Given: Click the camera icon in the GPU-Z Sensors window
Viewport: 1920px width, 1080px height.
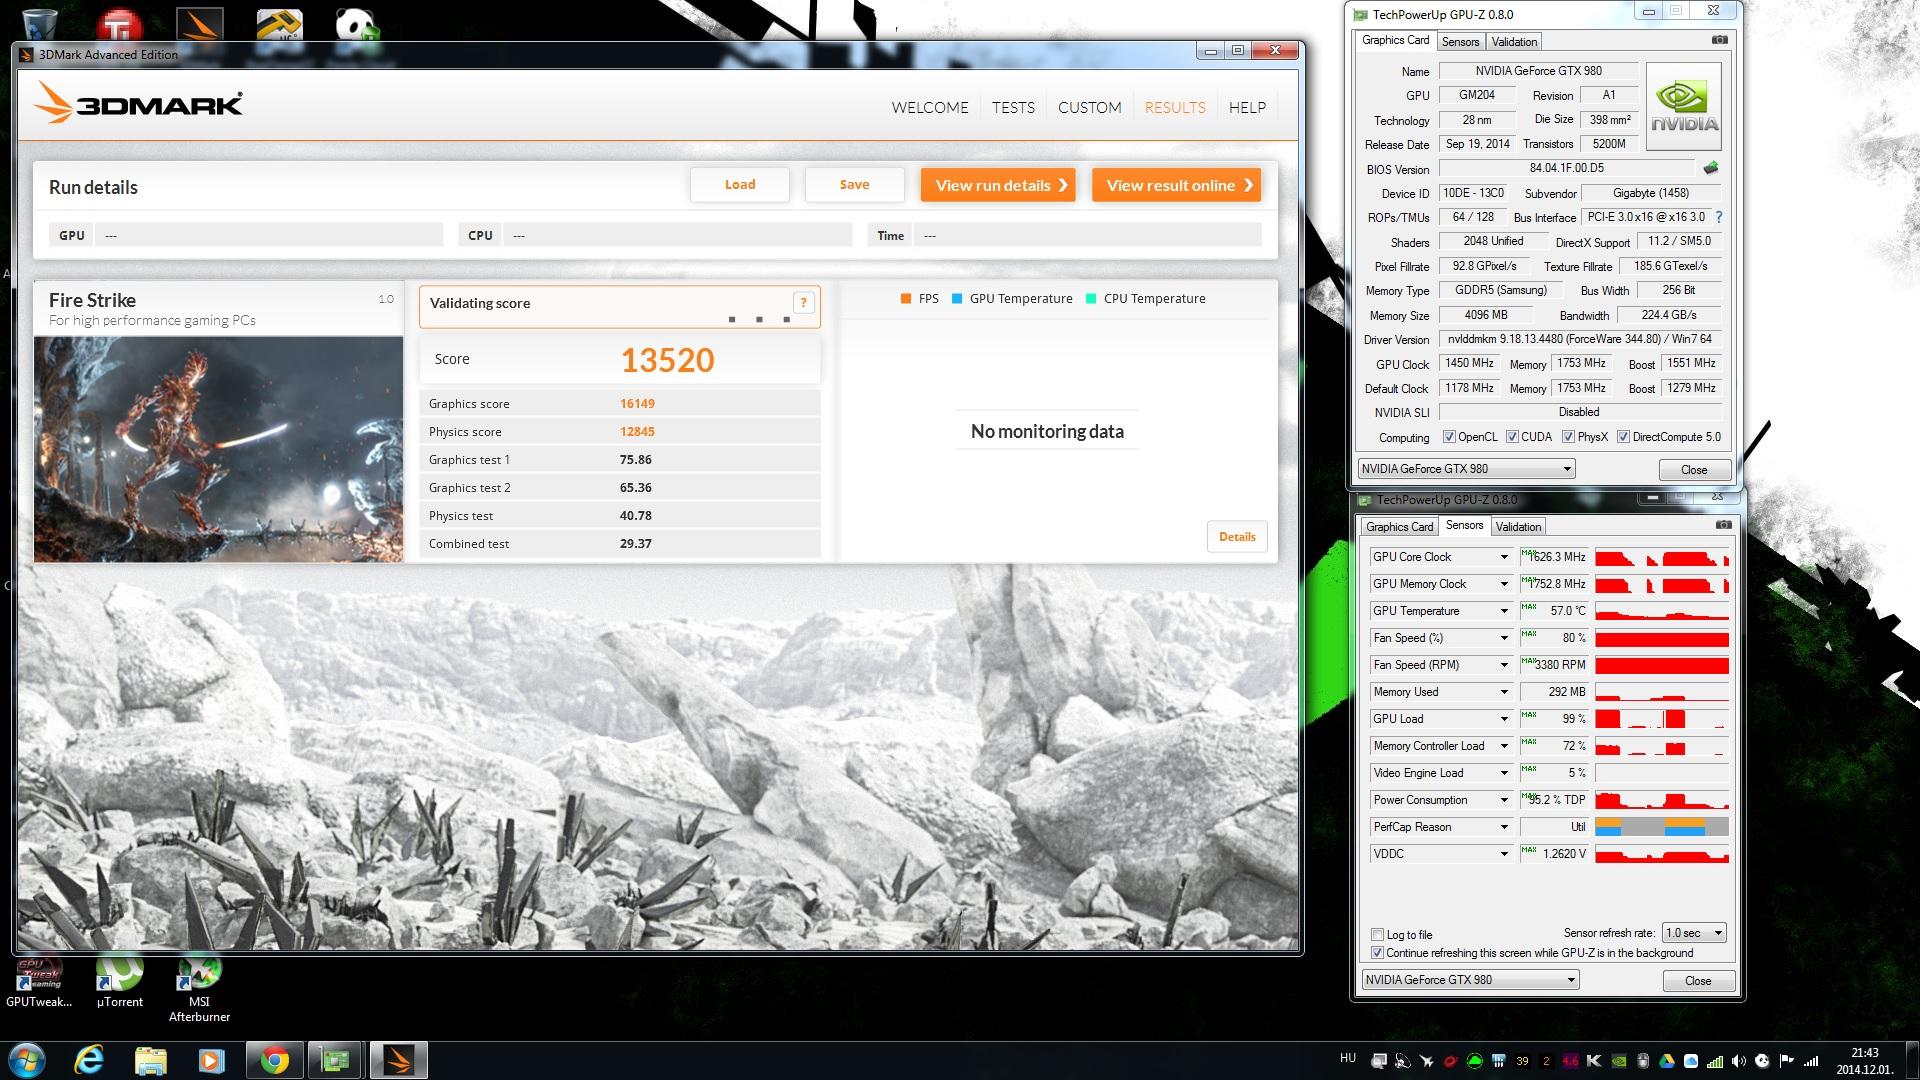Looking at the screenshot, I should [1724, 525].
